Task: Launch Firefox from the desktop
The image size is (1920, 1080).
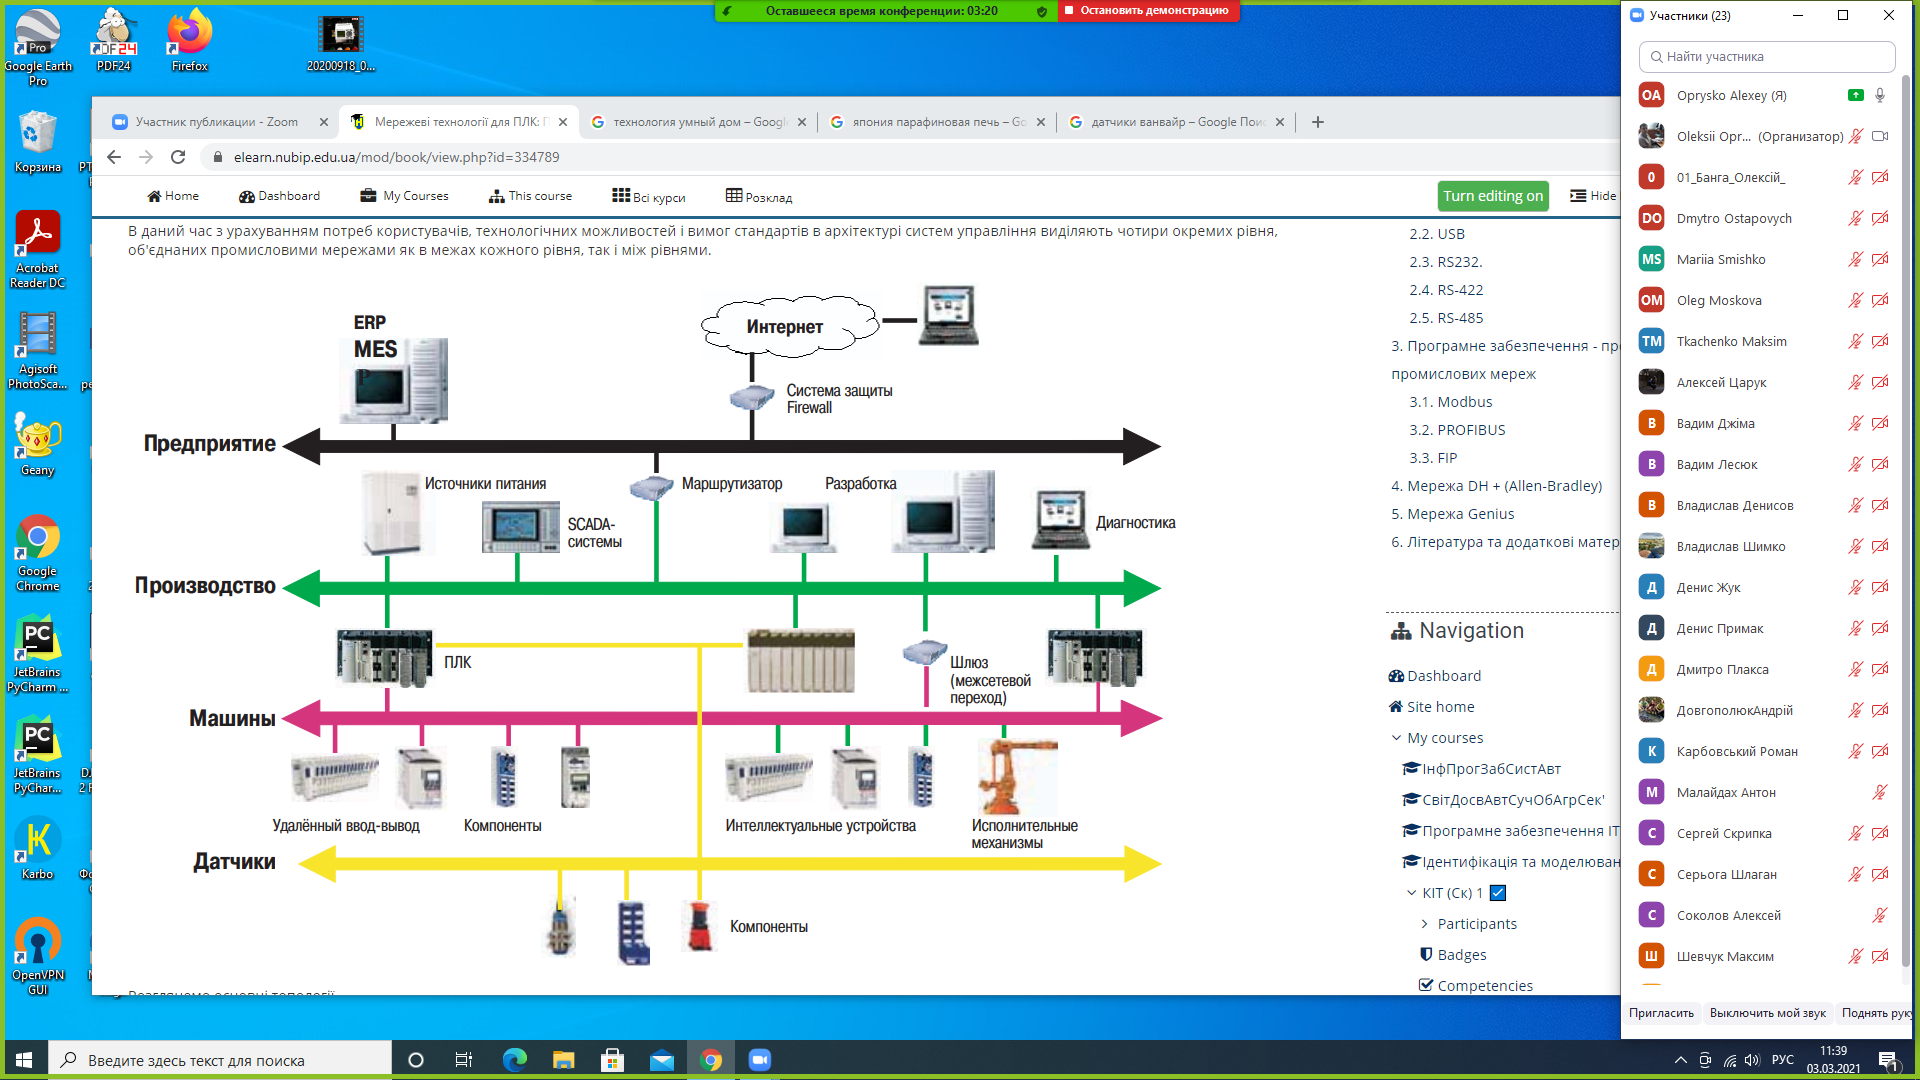Action: [x=189, y=40]
